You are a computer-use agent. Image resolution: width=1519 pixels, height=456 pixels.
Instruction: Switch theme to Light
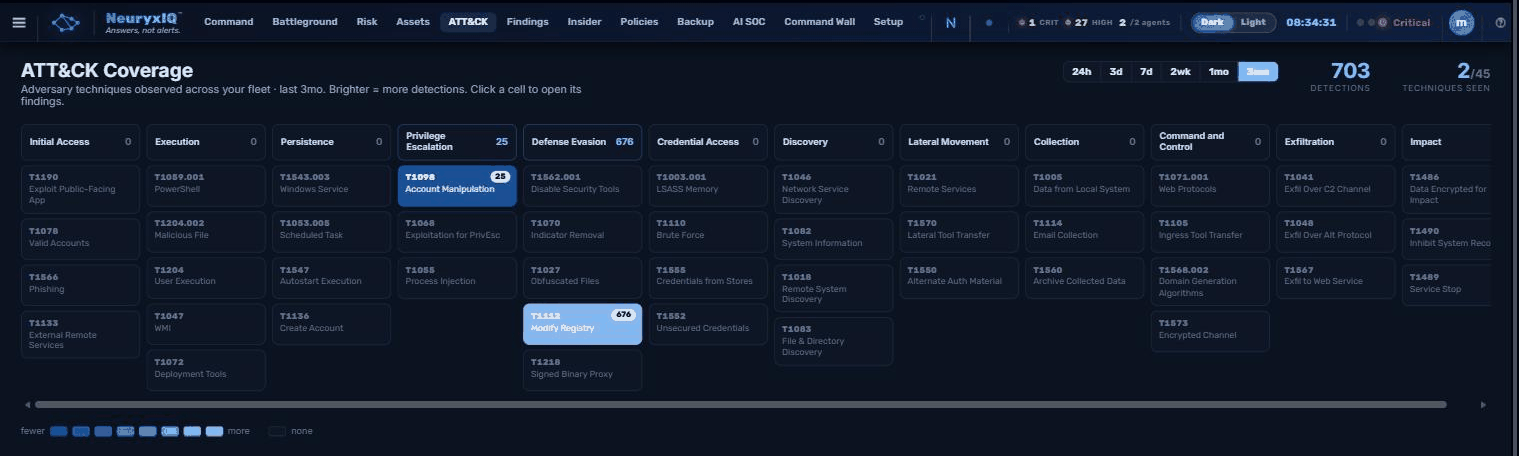point(1253,22)
